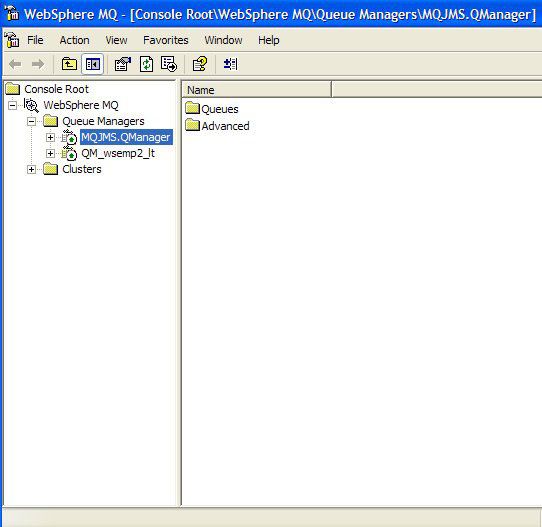This screenshot has width=542, height=527.
Task: Open the MMC system menu icon left of File
Action: click(12, 40)
